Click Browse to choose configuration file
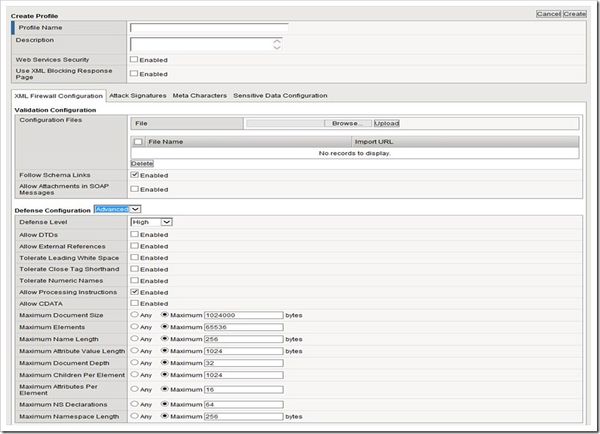600x434 pixels. click(x=346, y=123)
